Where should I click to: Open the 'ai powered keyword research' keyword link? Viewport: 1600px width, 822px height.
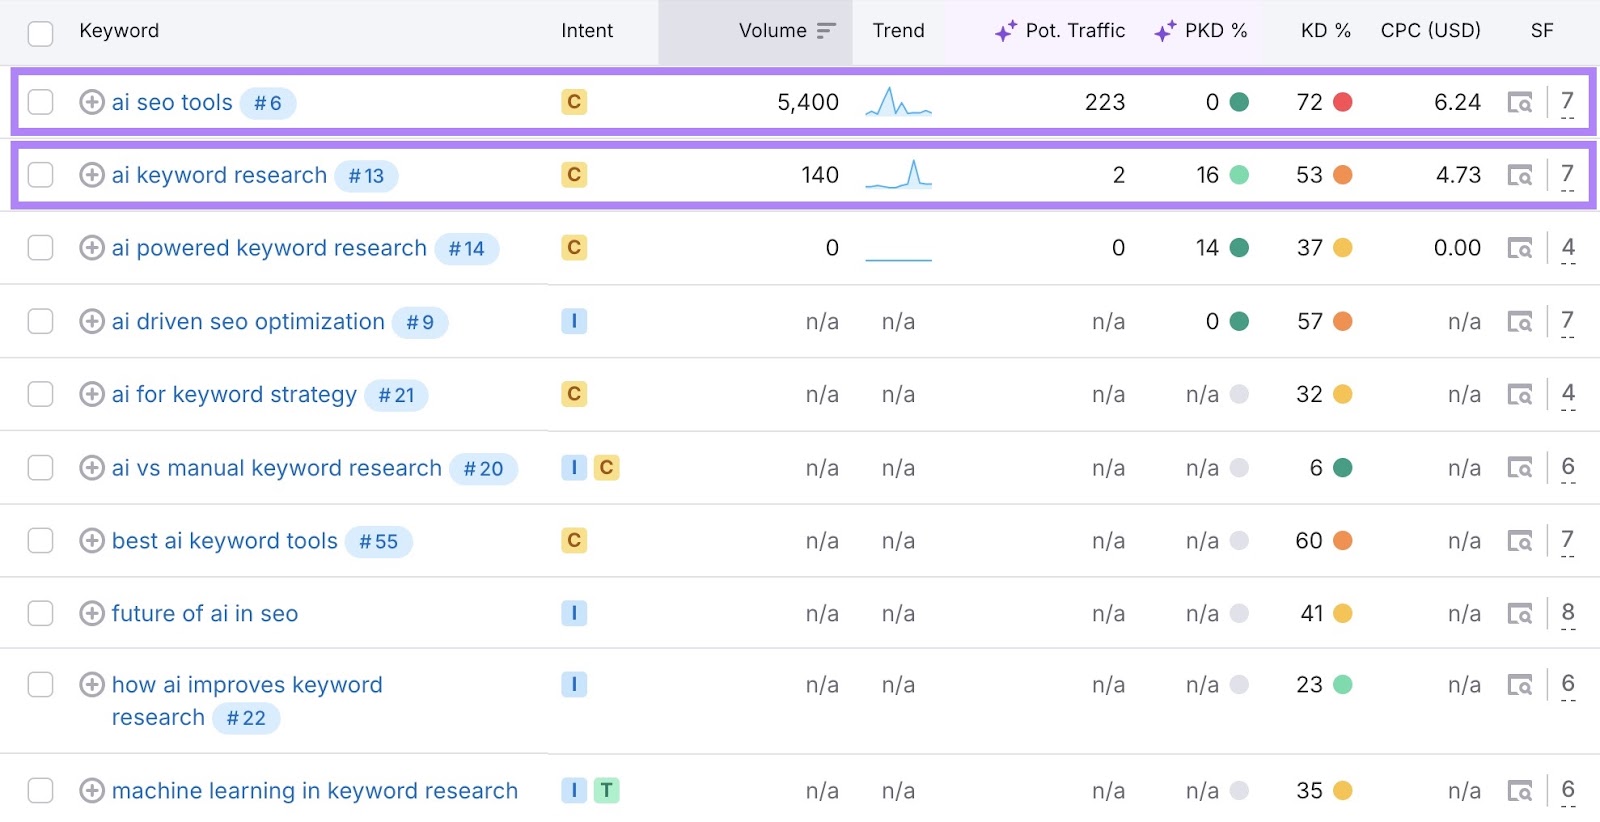click(x=269, y=248)
